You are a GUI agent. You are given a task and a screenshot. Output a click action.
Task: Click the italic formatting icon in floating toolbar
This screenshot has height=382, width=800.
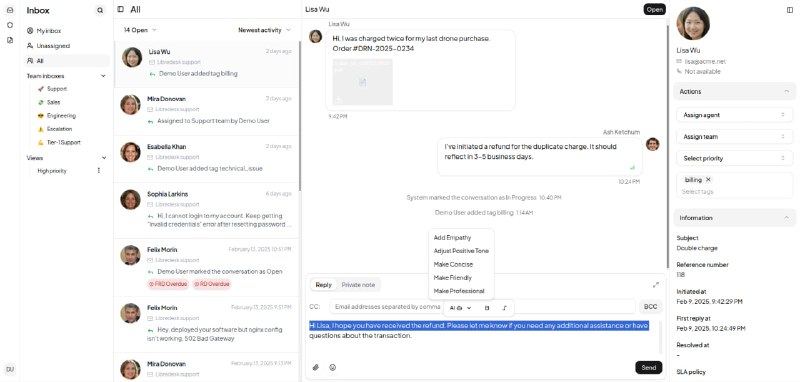(504, 308)
